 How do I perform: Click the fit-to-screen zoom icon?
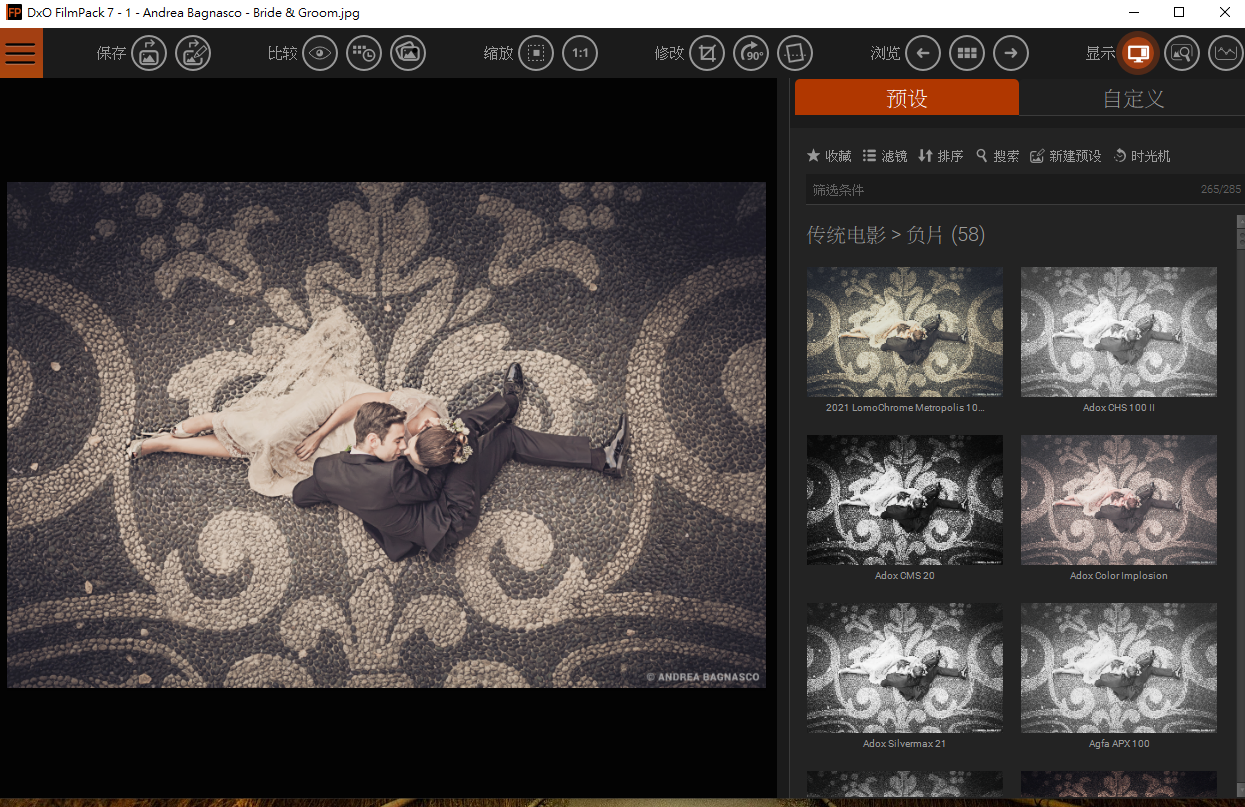point(536,53)
